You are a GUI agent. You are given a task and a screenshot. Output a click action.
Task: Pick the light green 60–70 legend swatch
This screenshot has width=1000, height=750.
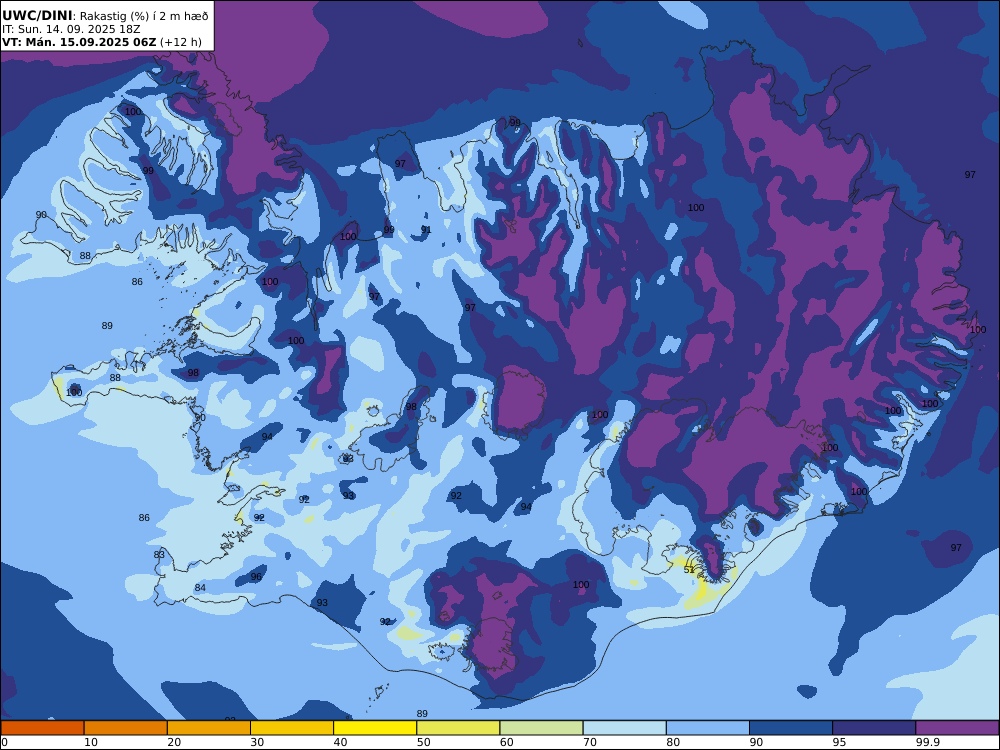point(541,728)
